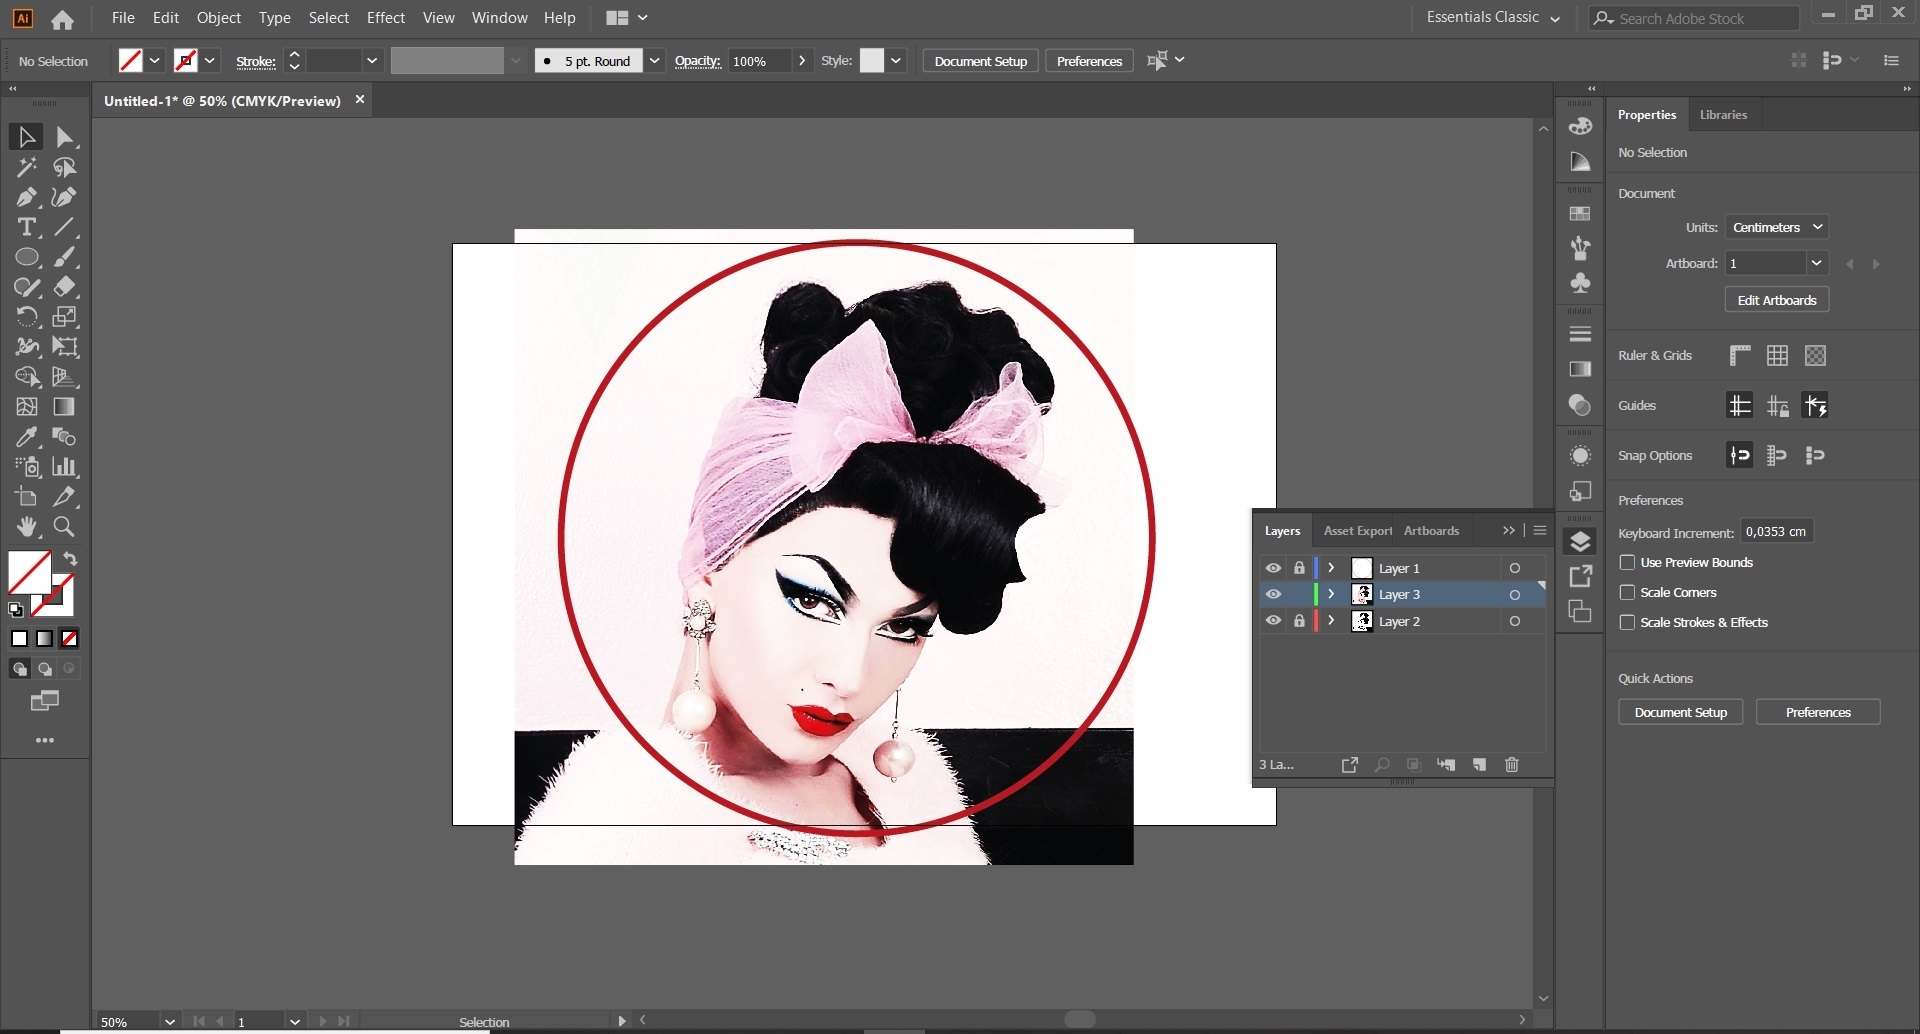Open the Layers panel icon in dock
The image size is (1920, 1034).
1580,541
